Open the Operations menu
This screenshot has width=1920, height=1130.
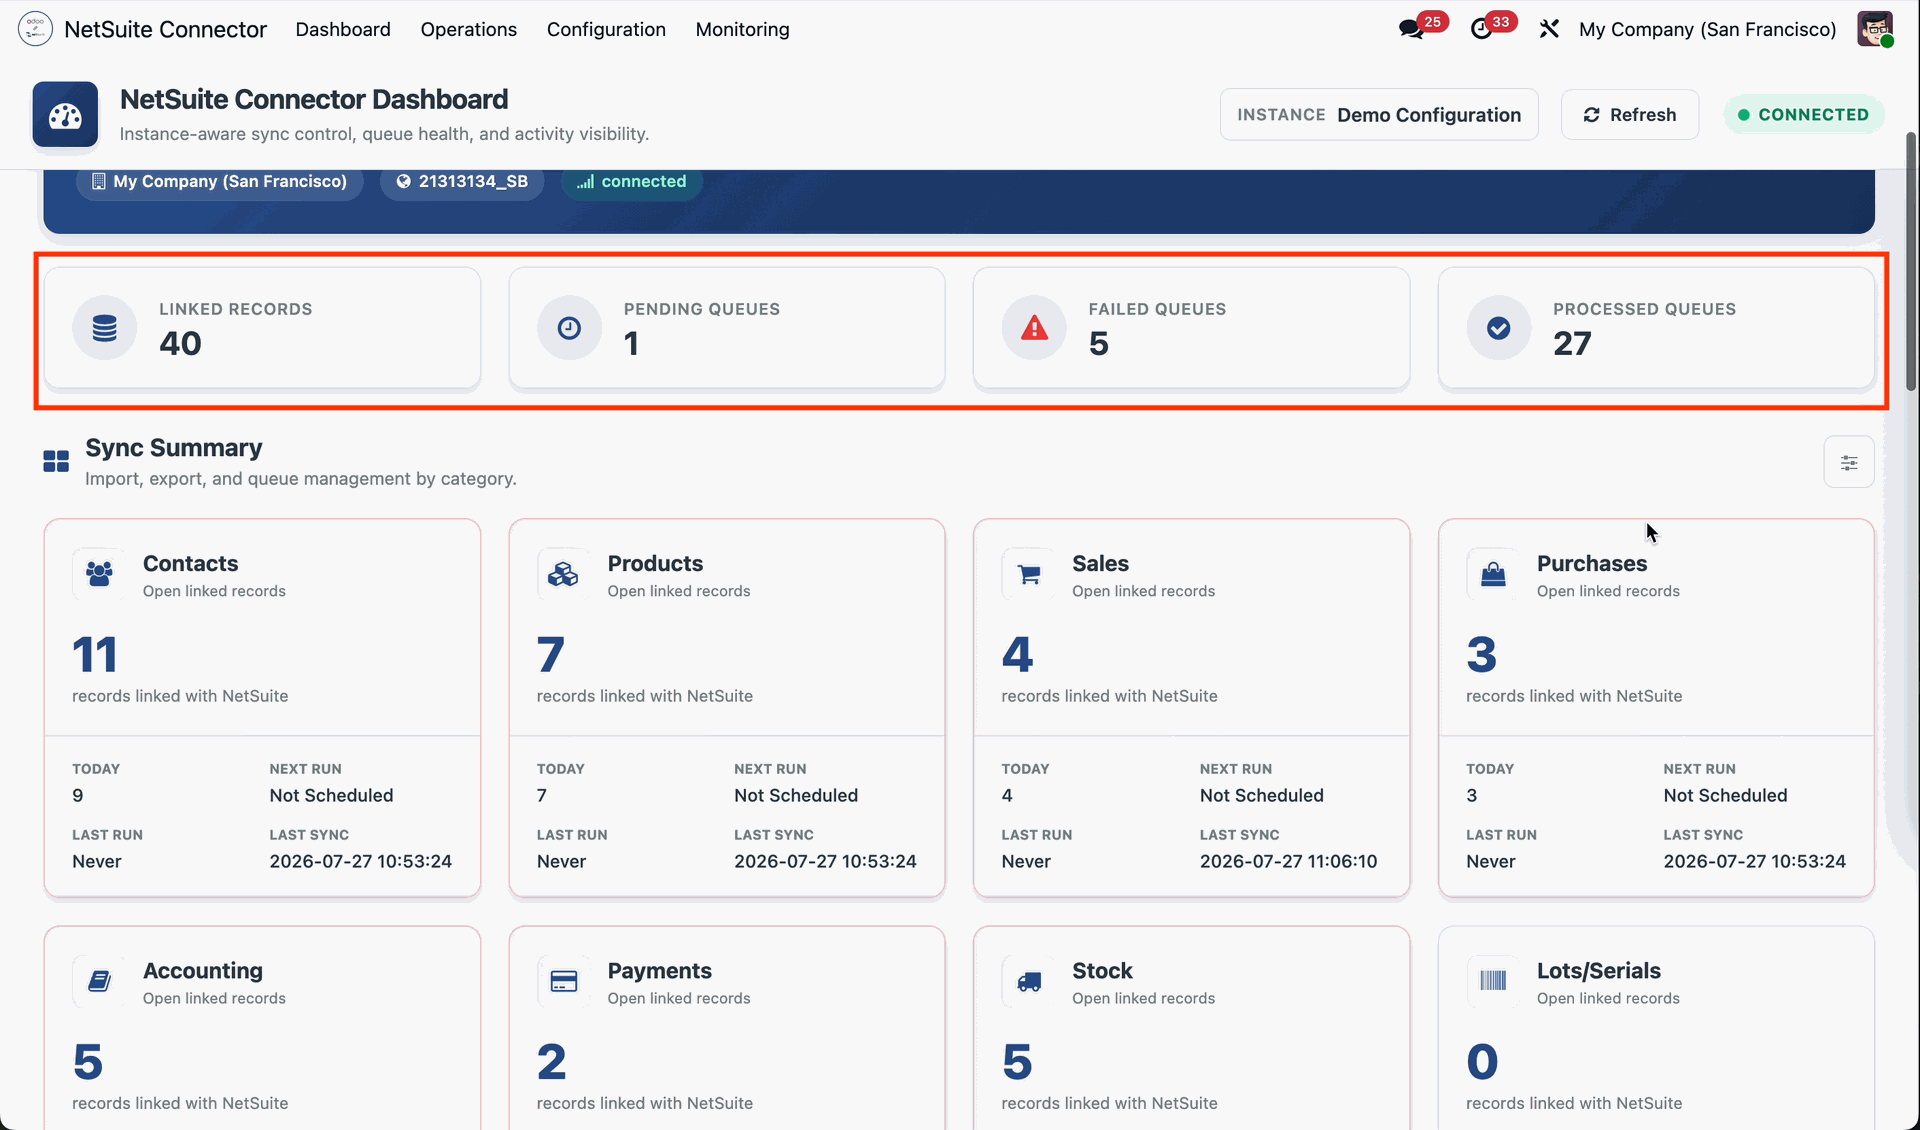point(469,29)
